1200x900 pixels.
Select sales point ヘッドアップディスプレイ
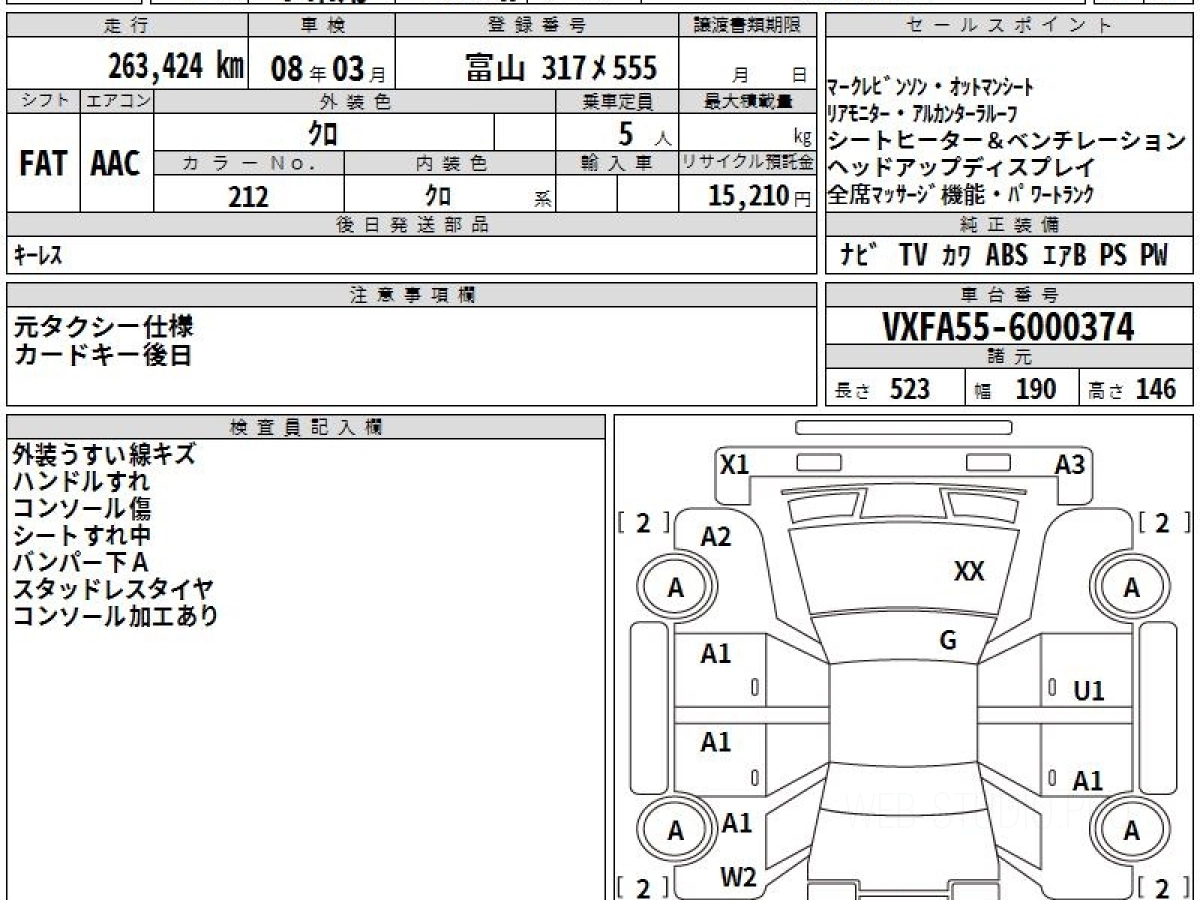pyautogui.click(x=961, y=167)
